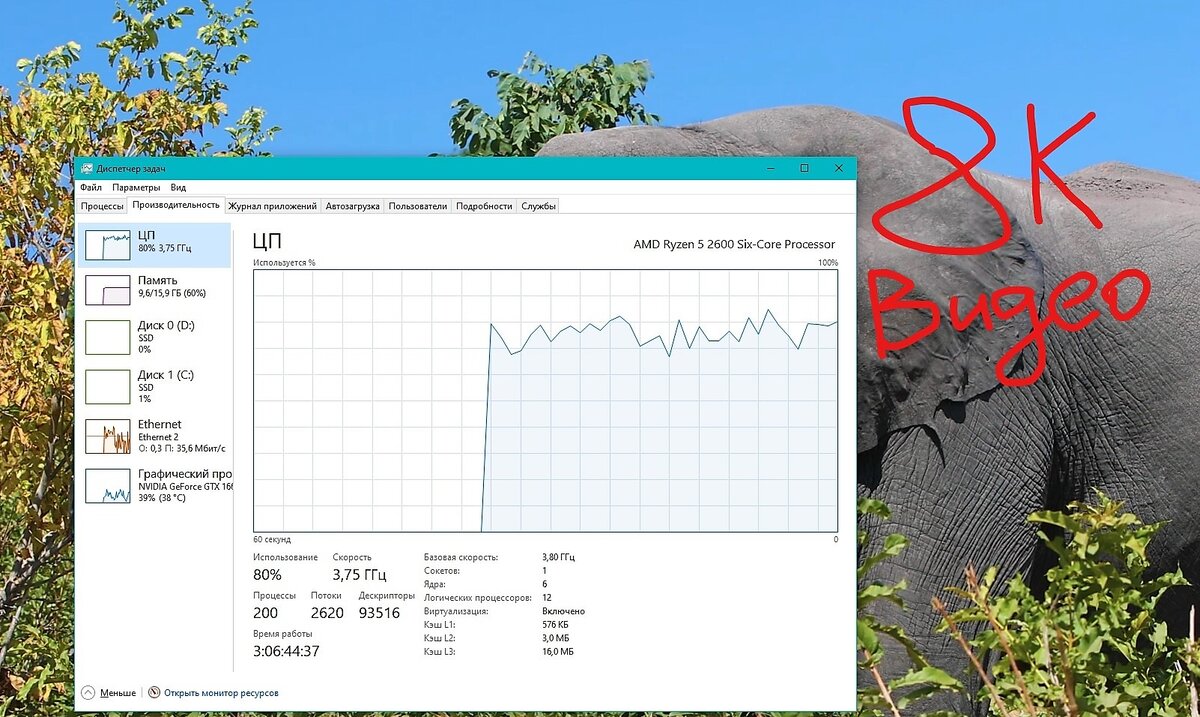This screenshot has width=1200, height=717.
Task: Click the Кэш L3 label
Action: click(439, 651)
